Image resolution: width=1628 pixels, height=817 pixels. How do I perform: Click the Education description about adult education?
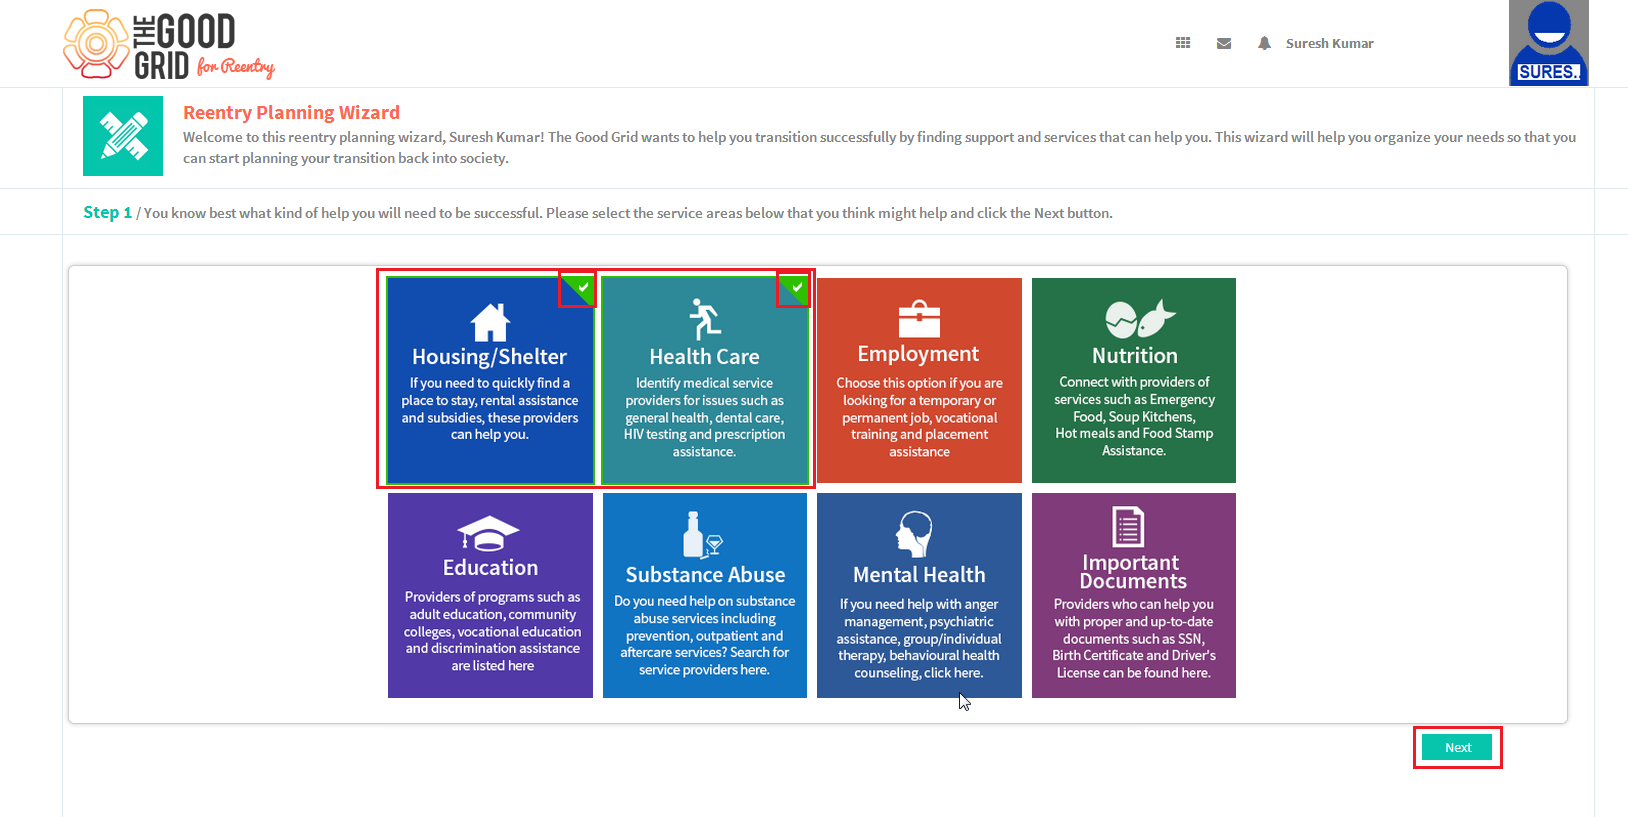click(492, 631)
